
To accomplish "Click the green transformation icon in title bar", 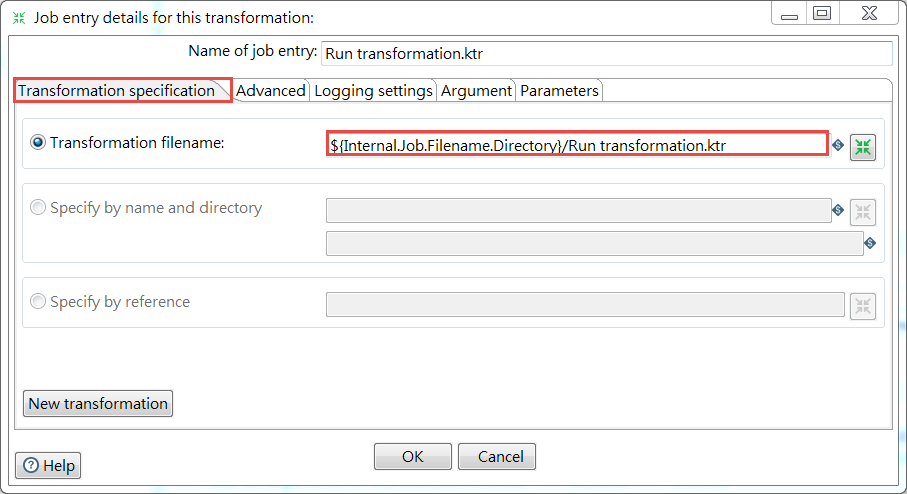I will point(19,18).
